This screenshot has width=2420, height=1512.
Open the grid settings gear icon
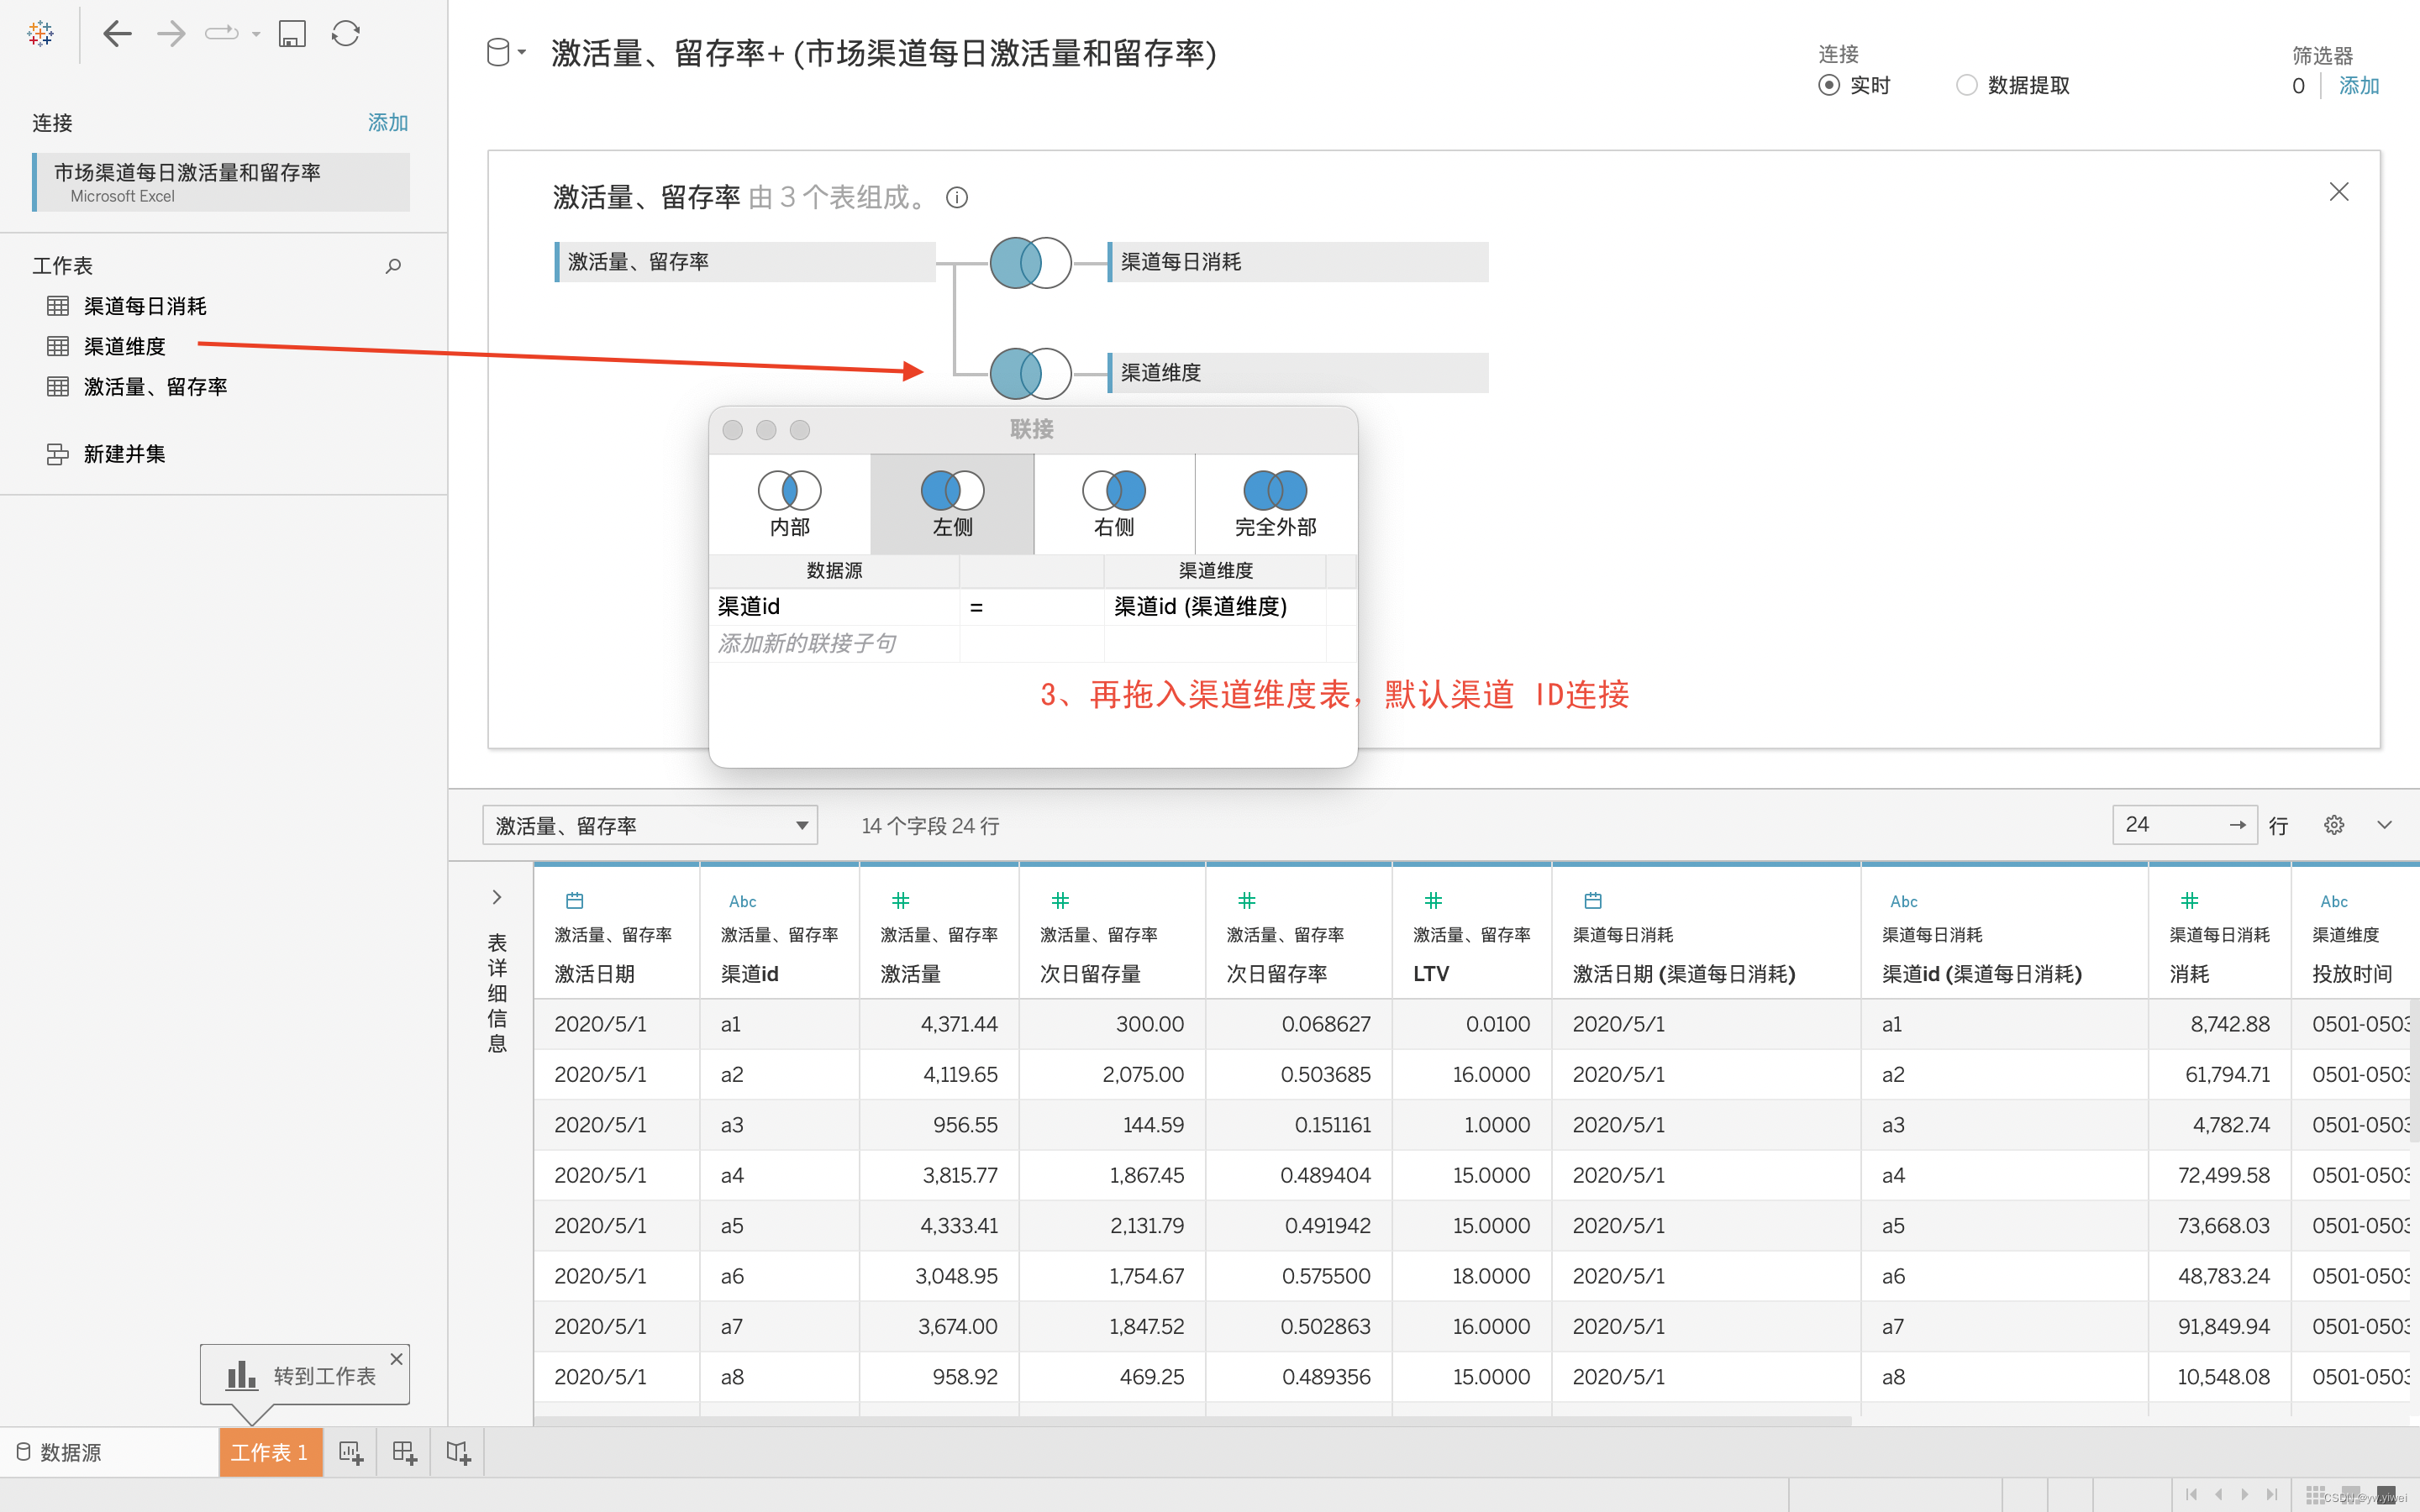tap(2333, 825)
